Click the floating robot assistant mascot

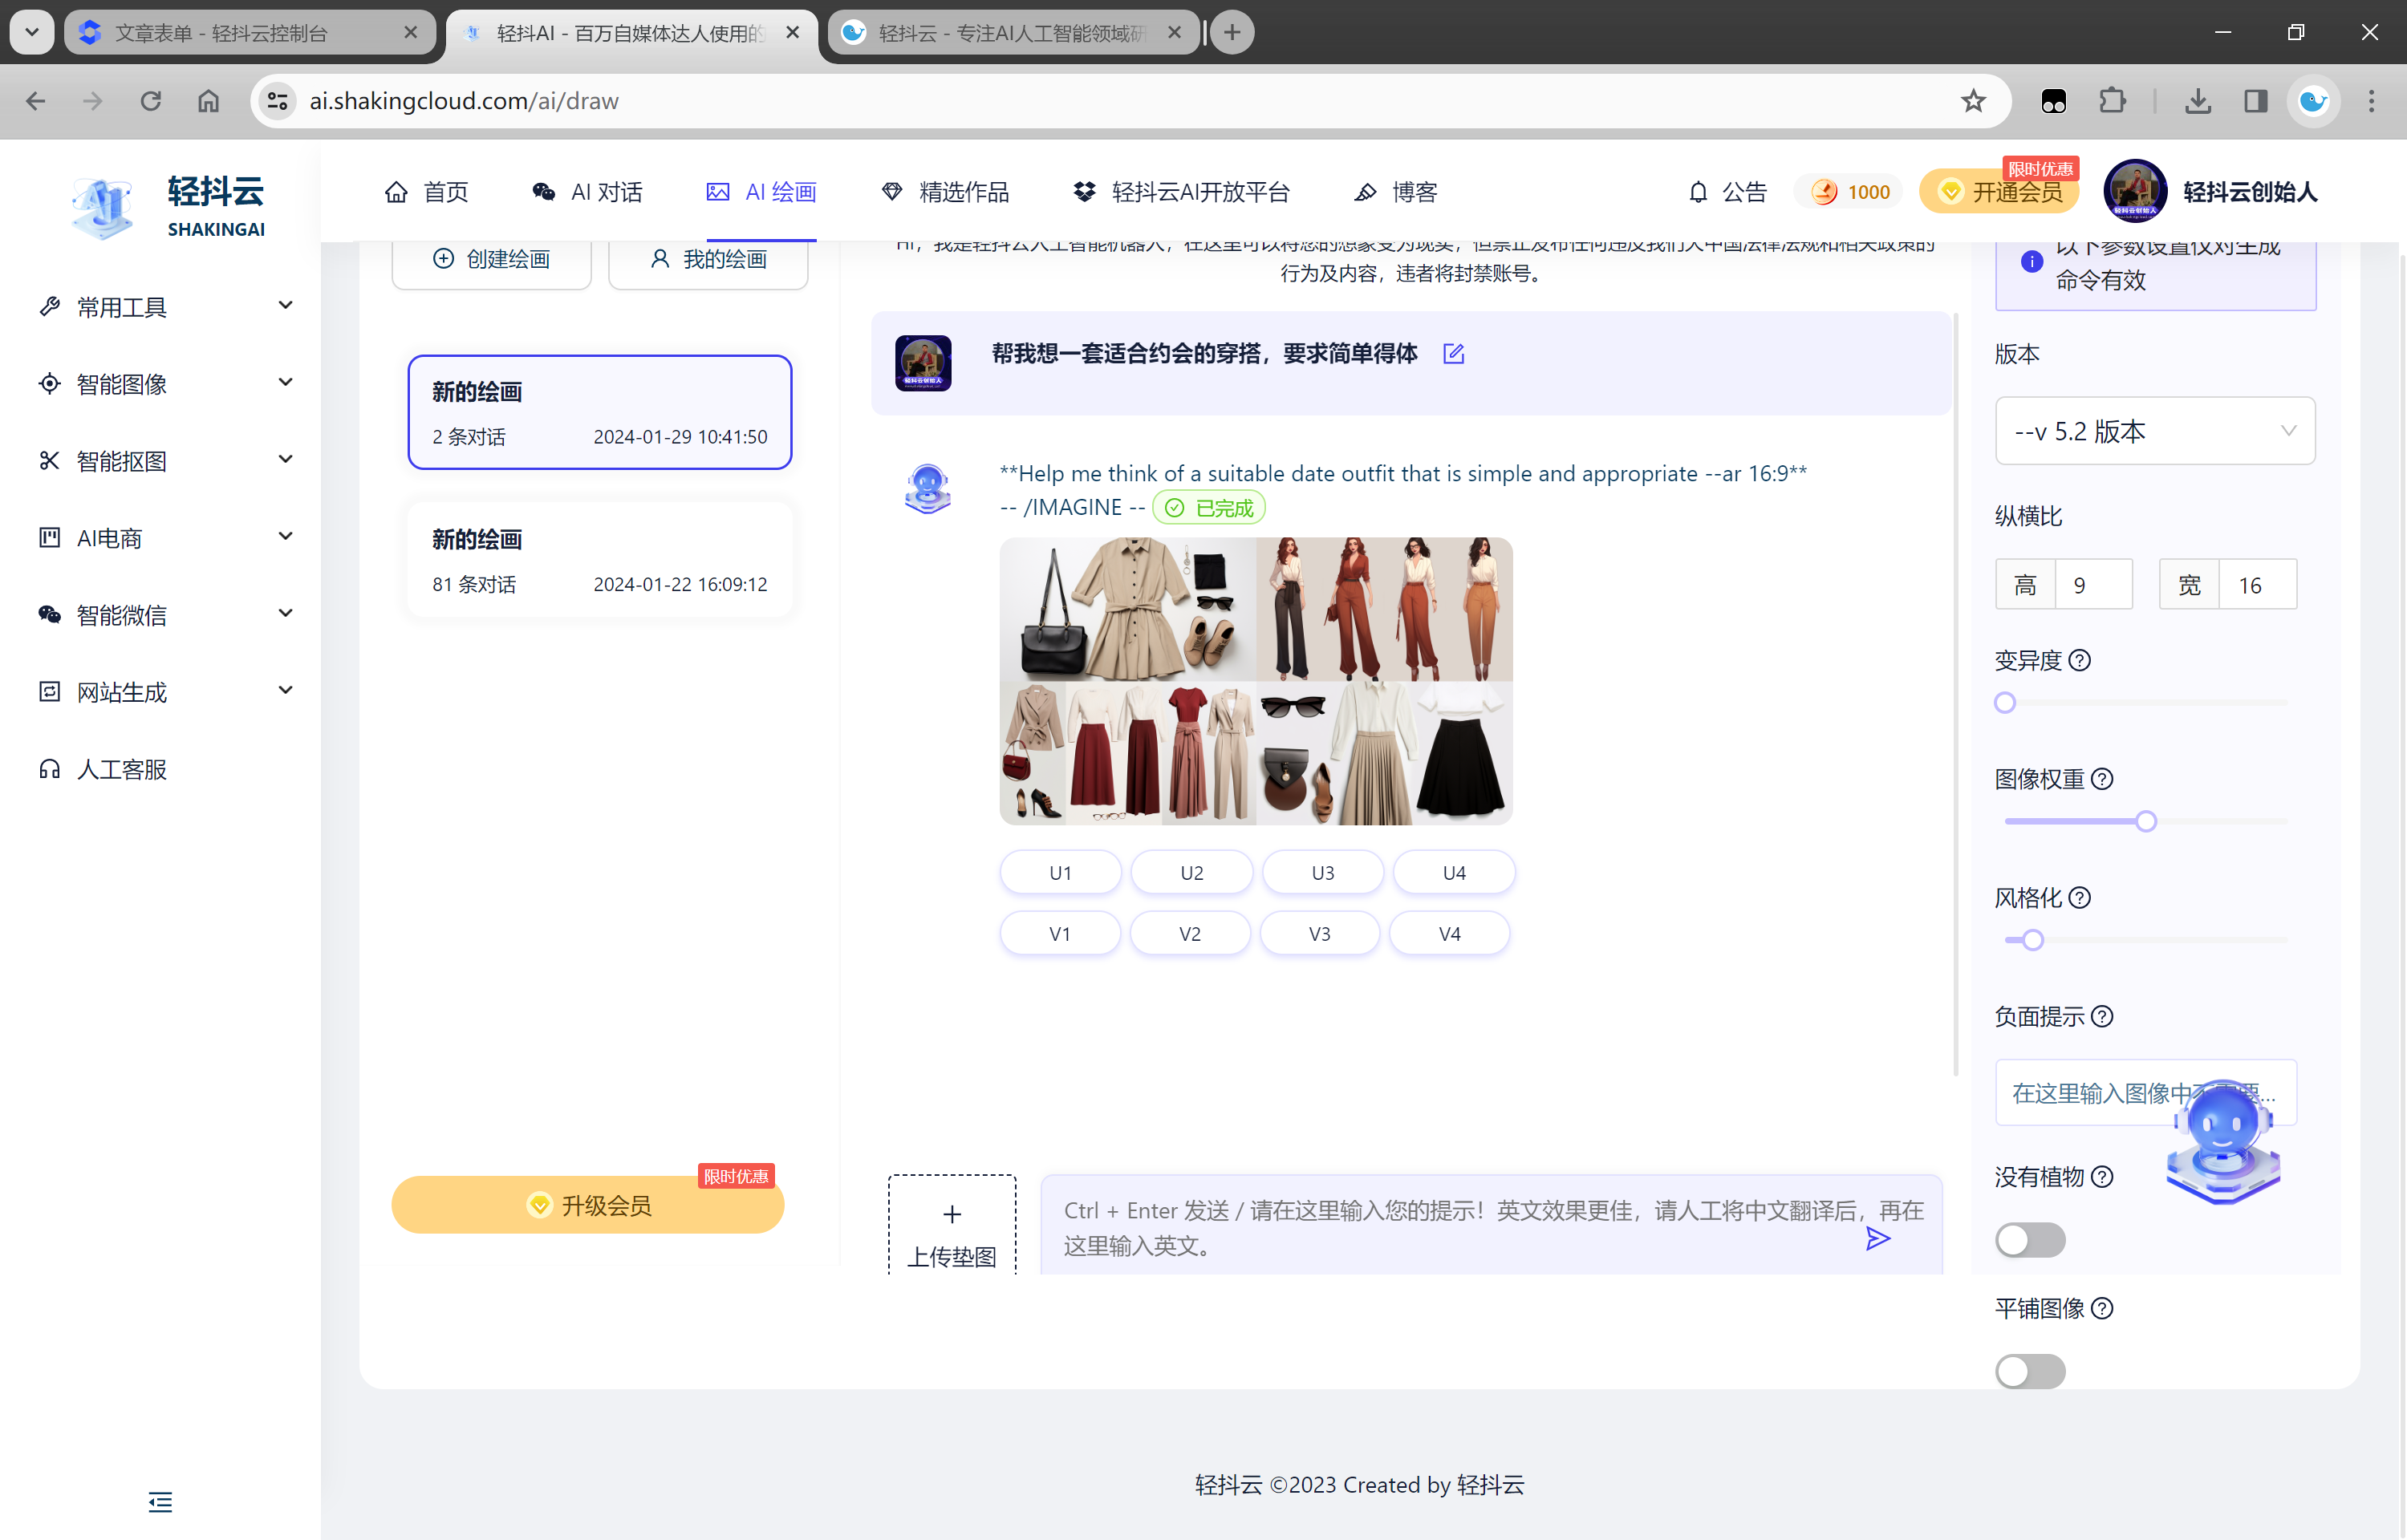tap(2222, 1141)
